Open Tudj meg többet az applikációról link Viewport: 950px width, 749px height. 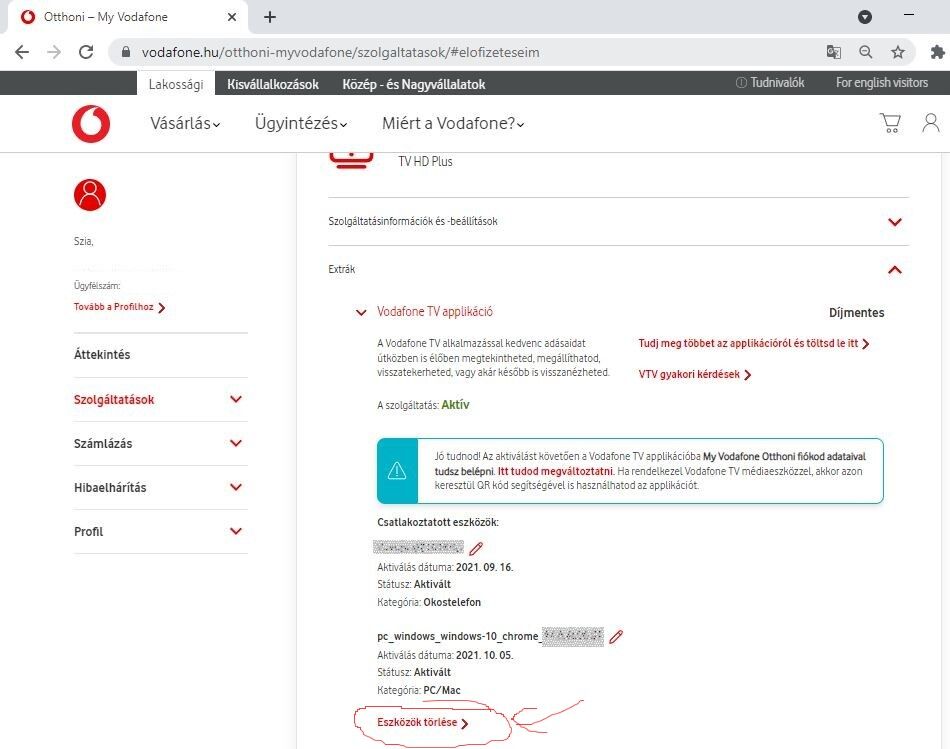(x=754, y=344)
